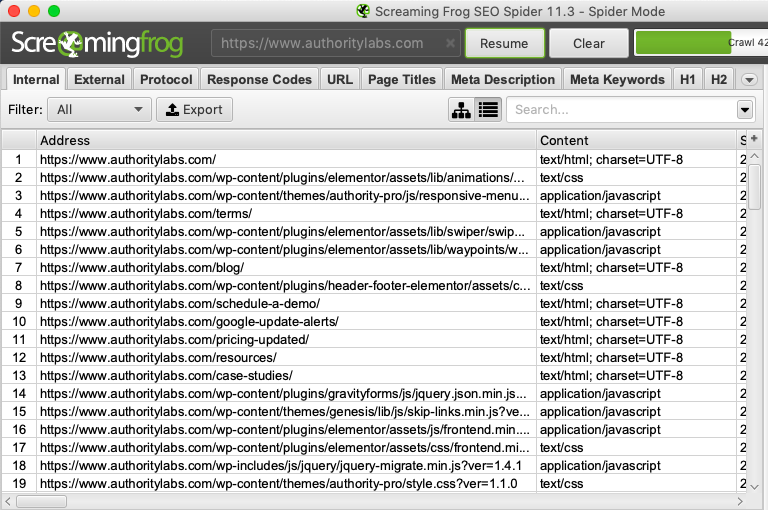The width and height of the screenshot is (768, 510).
Task: Click the horizontal scroll left arrow
Action: tap(8, 502)
